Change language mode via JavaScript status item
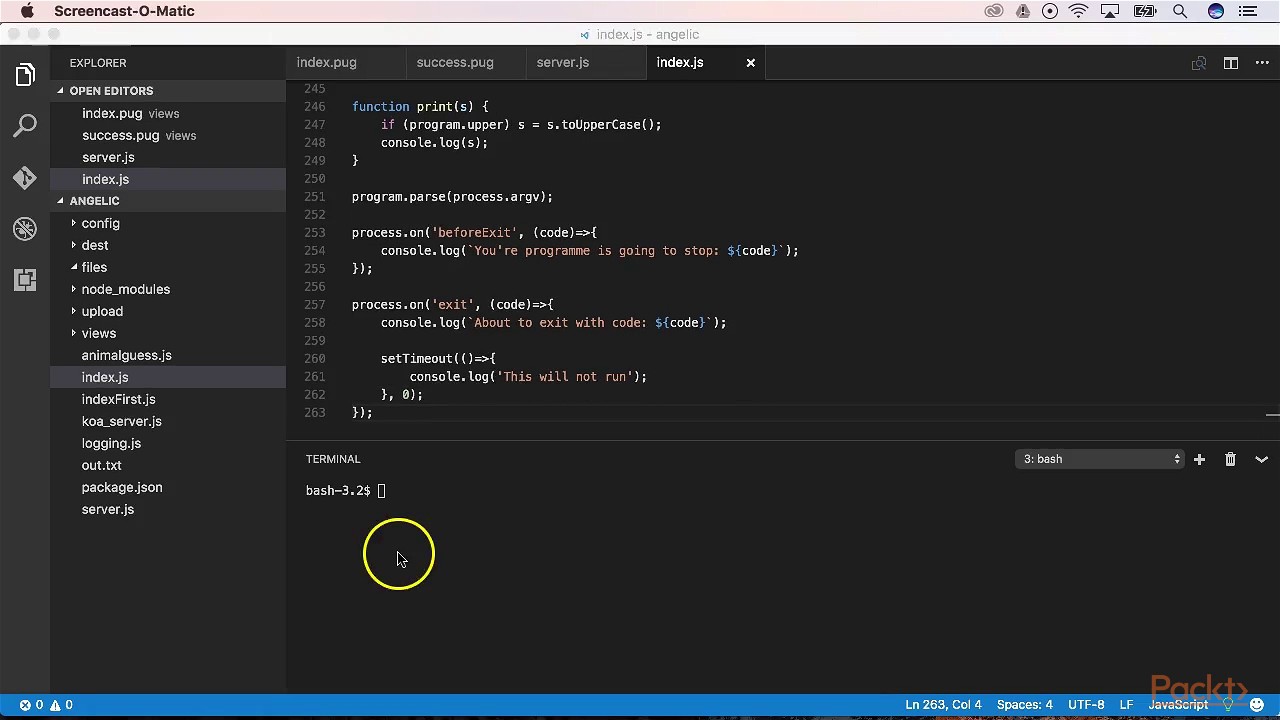 (x=1178, y=705)
